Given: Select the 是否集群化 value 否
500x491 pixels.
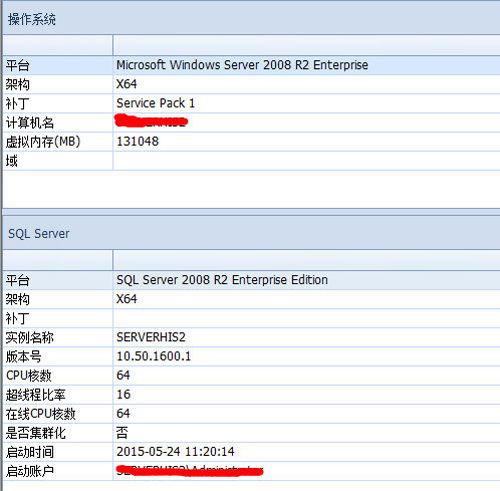Looking at the screenshot, I should [x=122, y=433].
